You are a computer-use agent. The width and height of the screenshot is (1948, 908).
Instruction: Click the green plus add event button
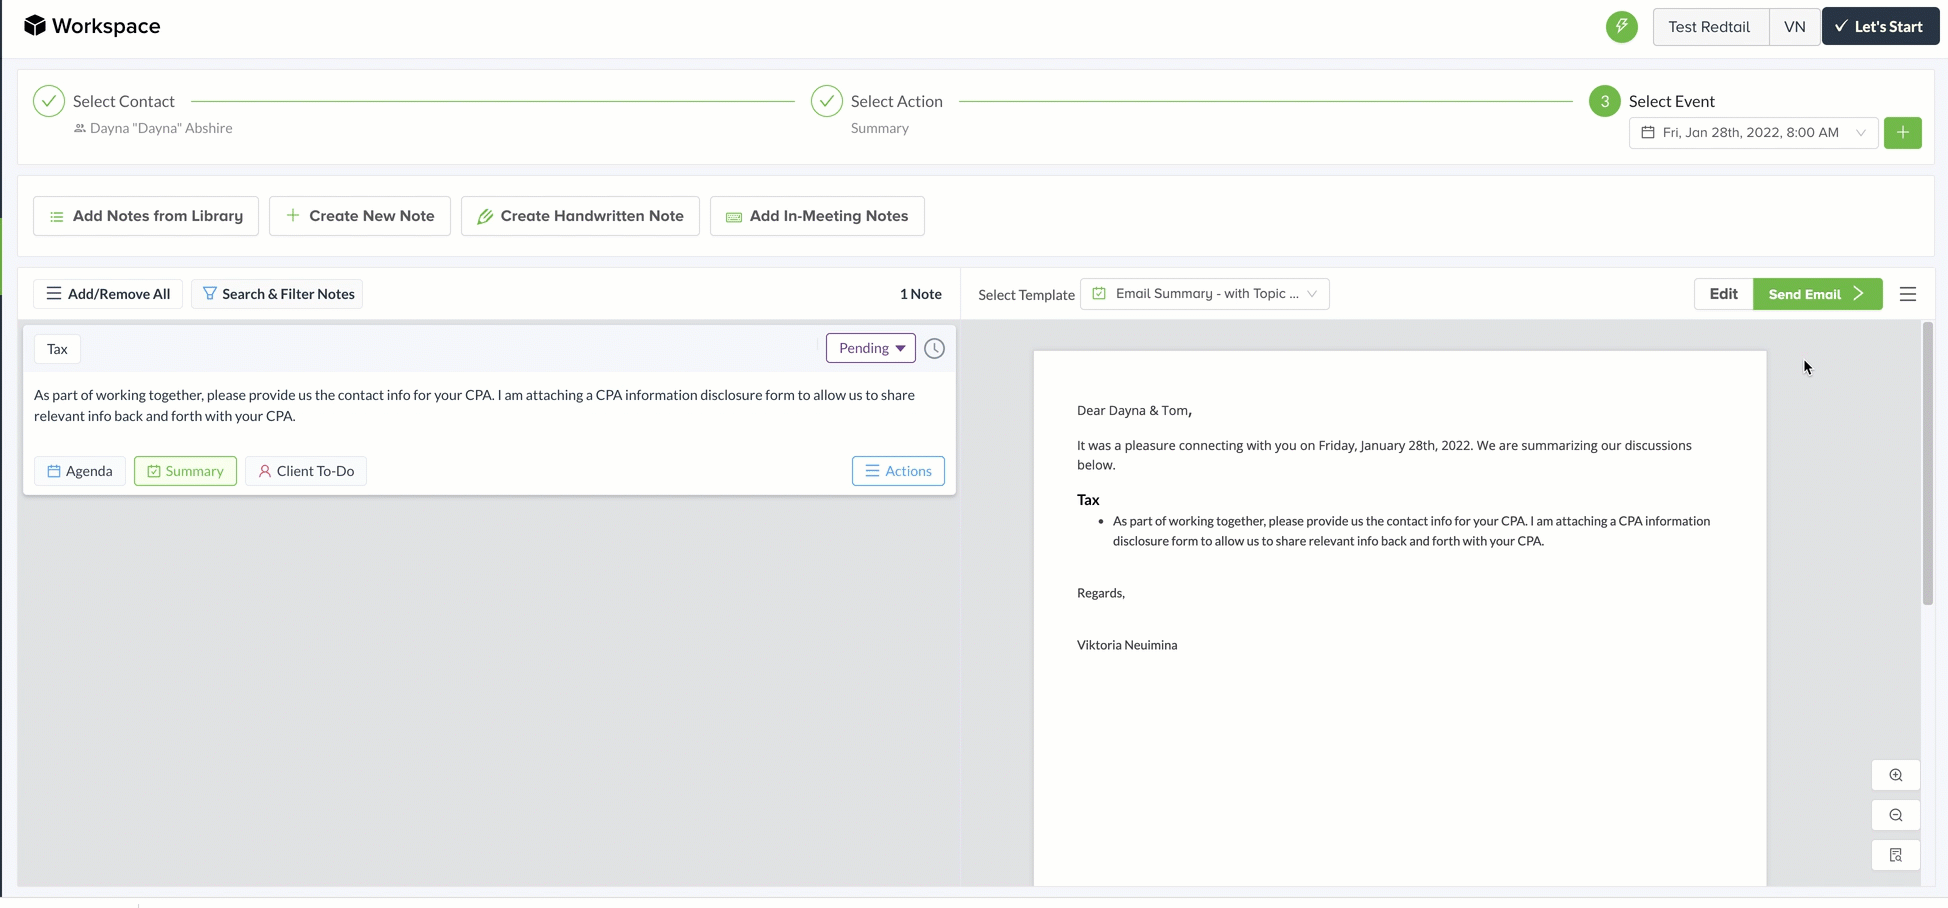coord(1902,132)
